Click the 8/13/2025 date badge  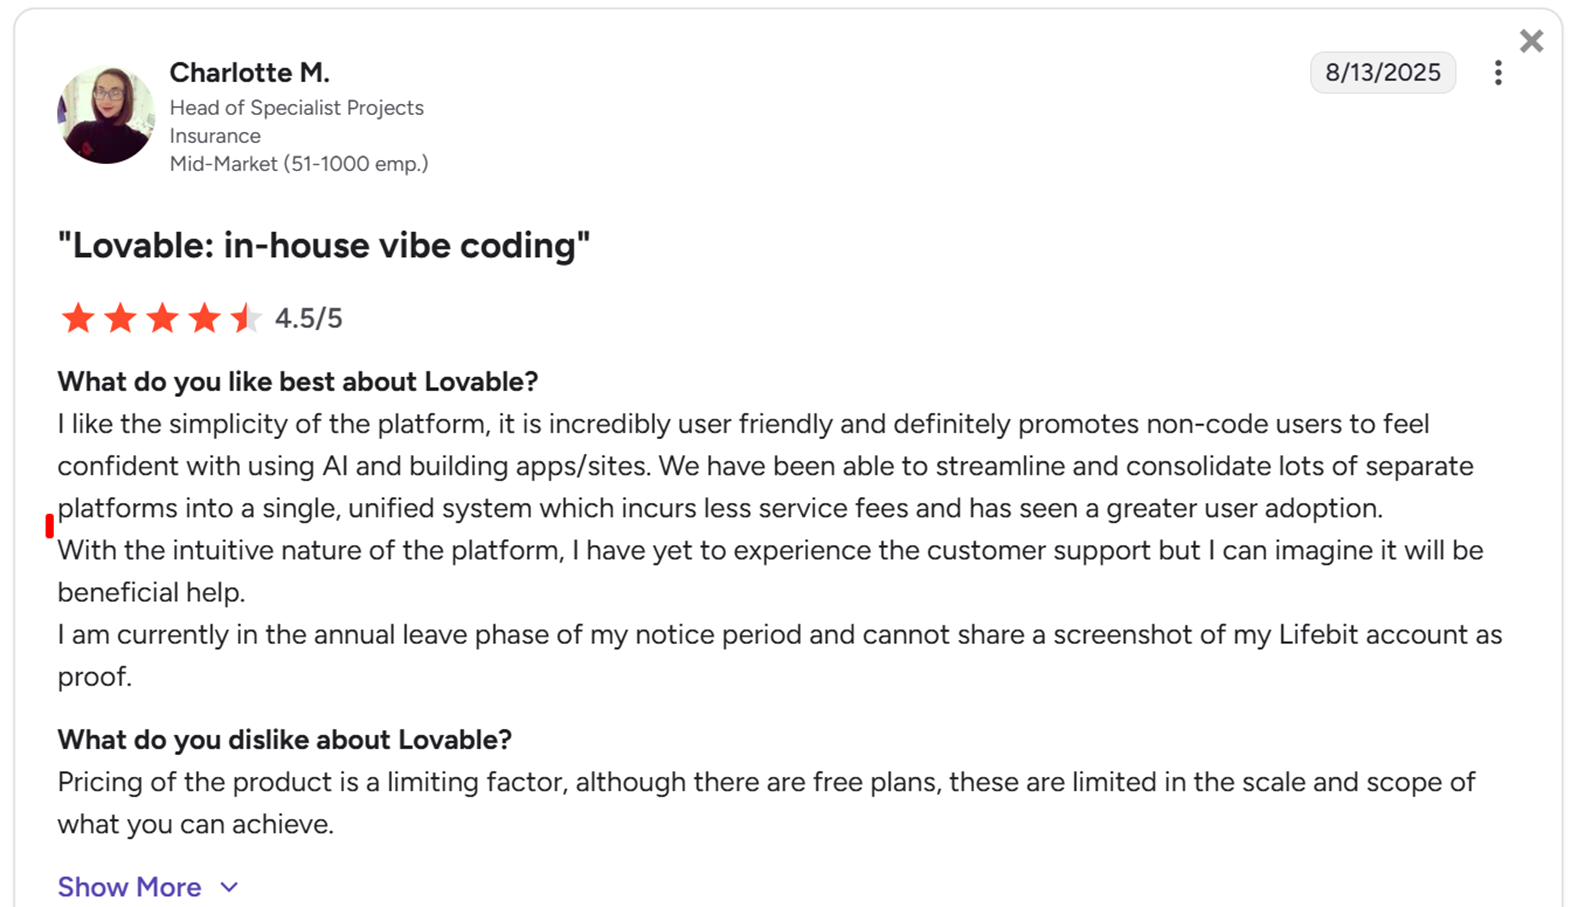tap(1383, 72)
